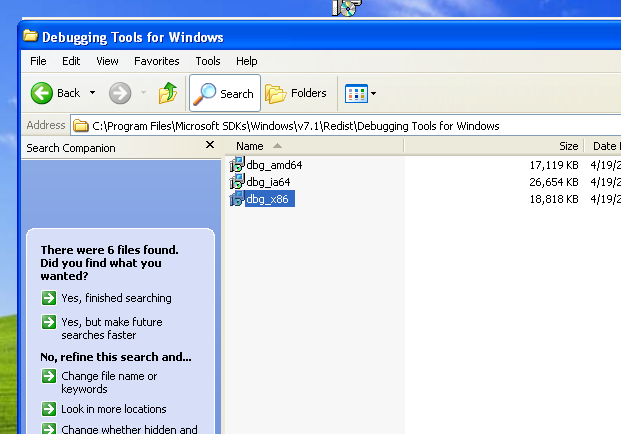Click the dbg_amd64 file name
Image resolution: width=621 pixels, height=434 pixels.
point(274,165)
